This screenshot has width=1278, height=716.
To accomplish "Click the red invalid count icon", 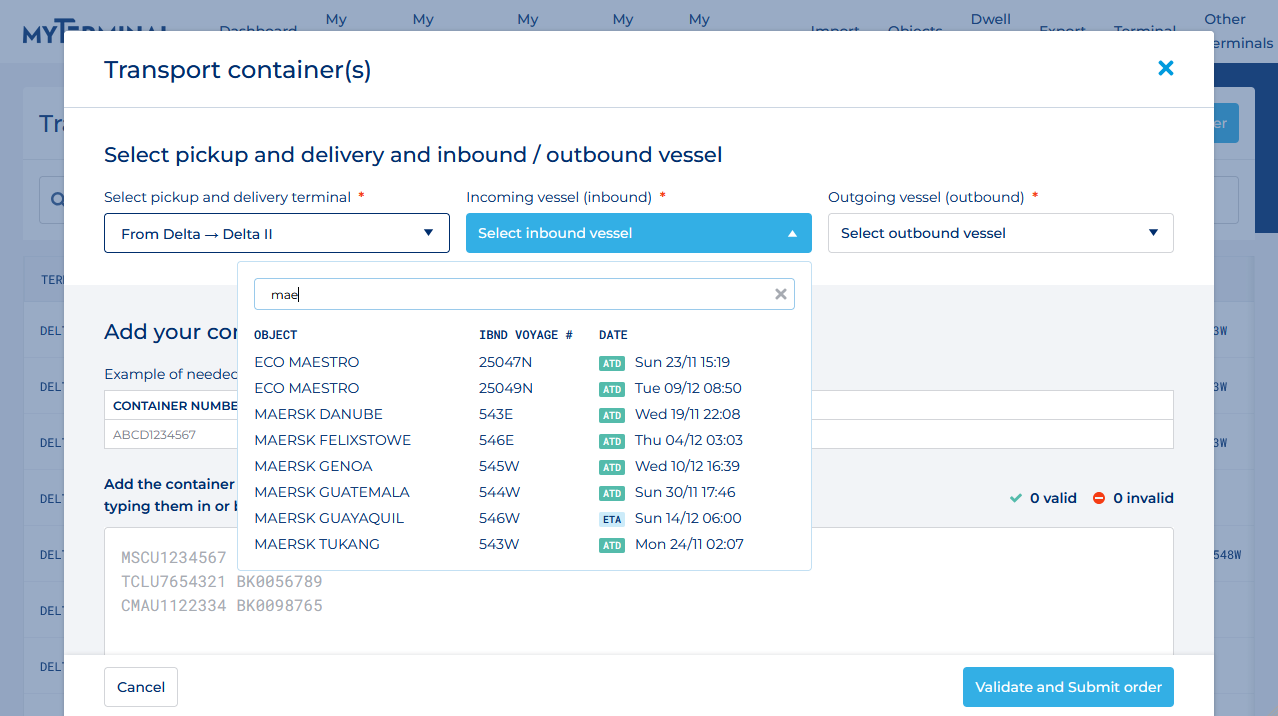I will [1099, 498].
